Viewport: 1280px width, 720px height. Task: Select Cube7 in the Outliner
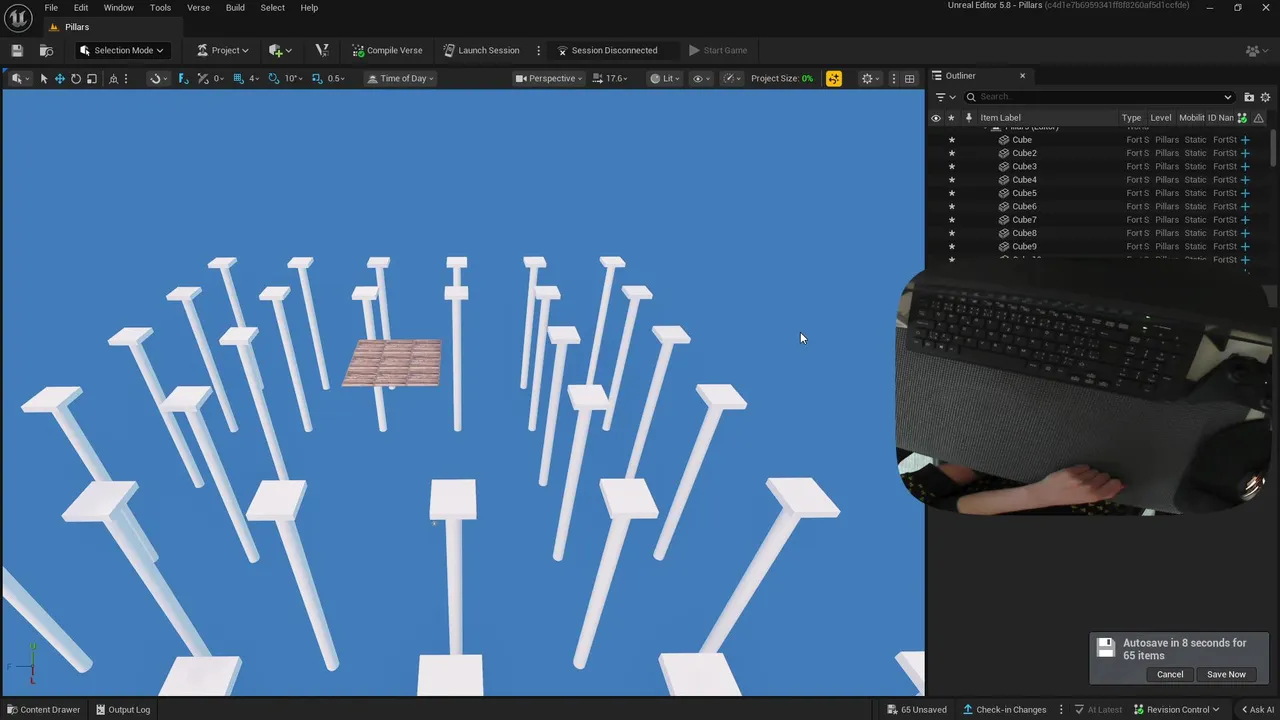tap(1024, 220)
